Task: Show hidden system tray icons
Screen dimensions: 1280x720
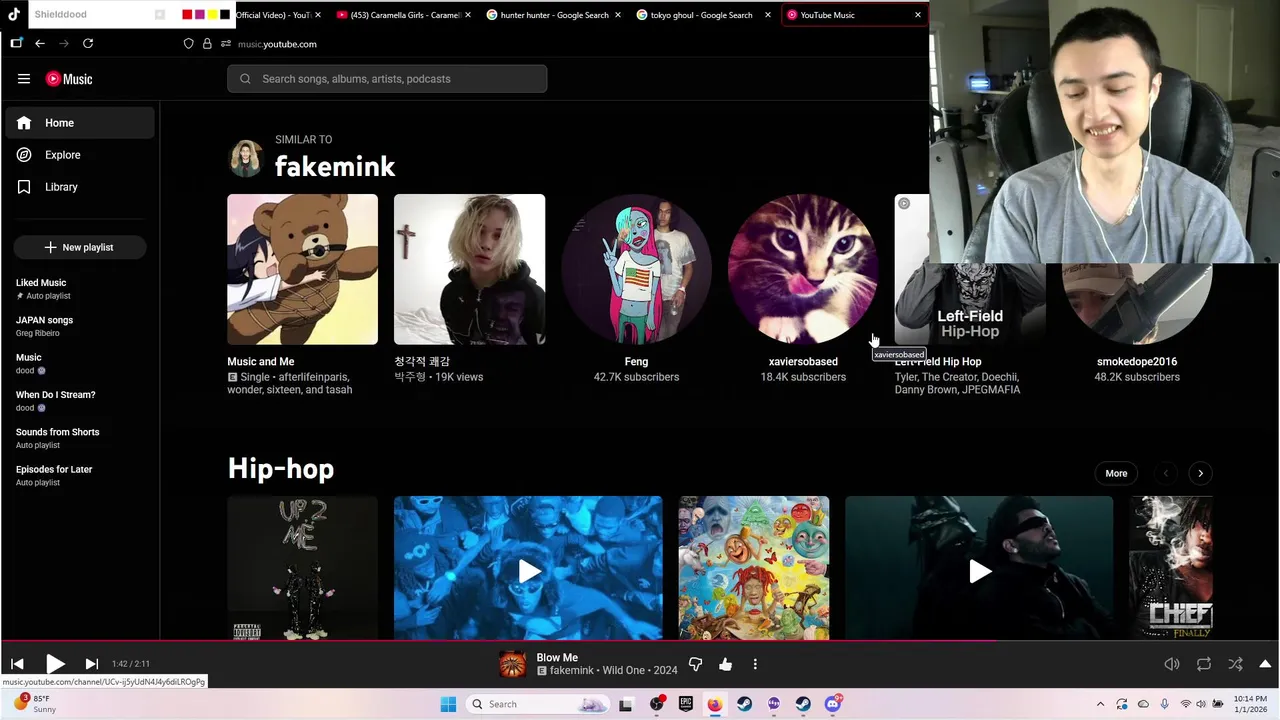Action: 1100,704
